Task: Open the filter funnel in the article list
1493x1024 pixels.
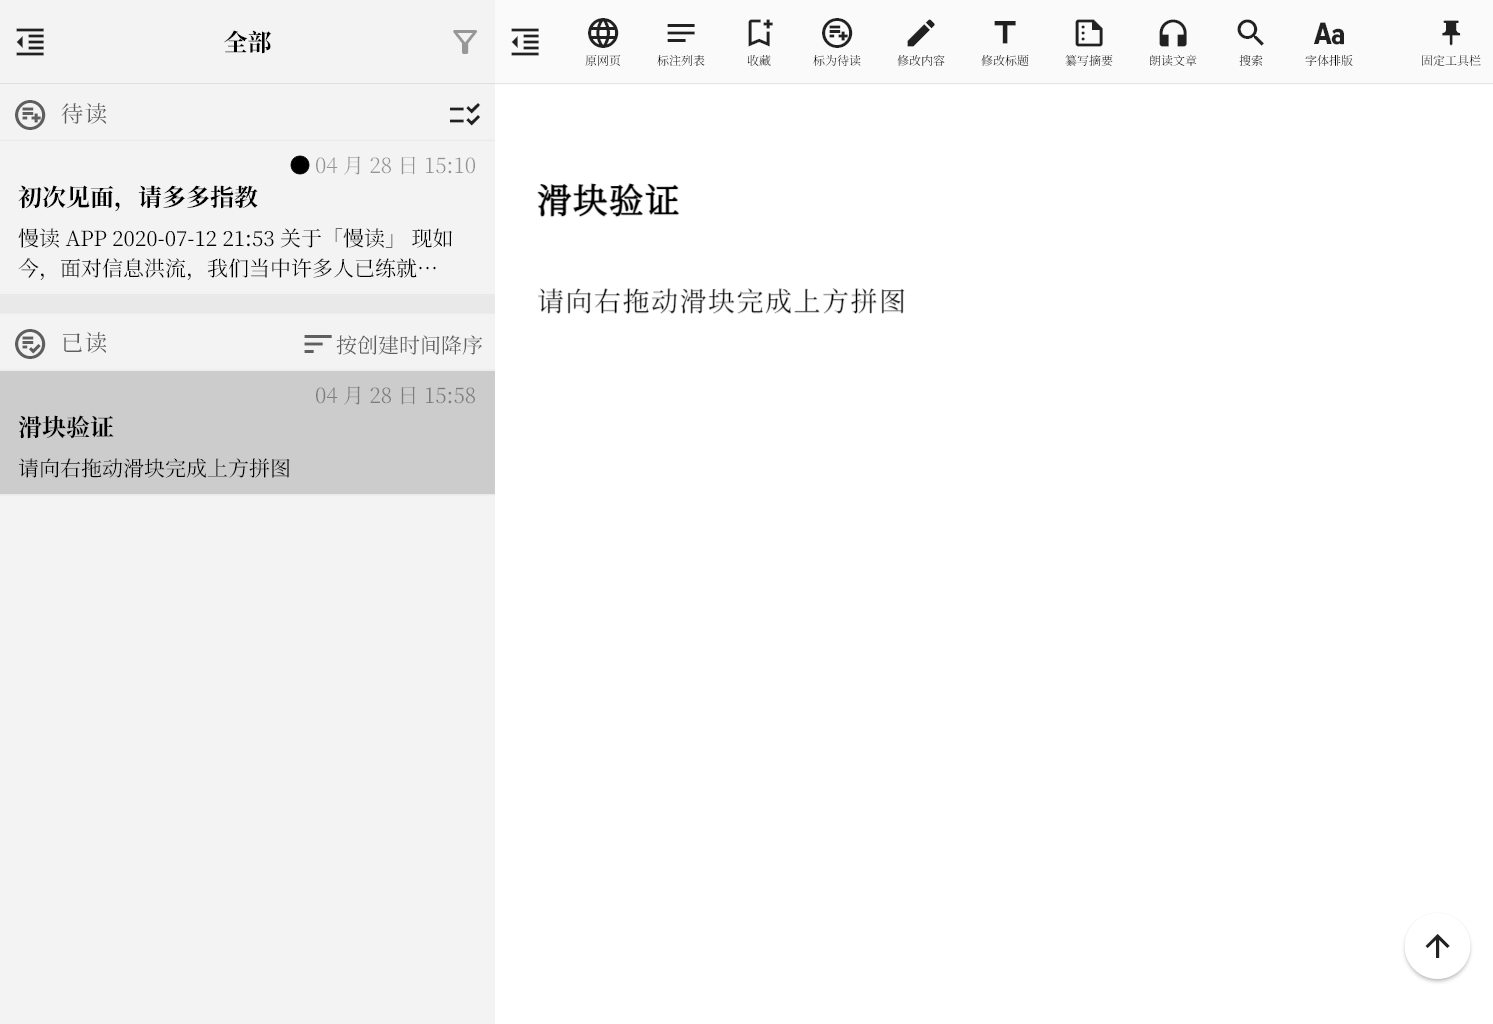Action: click(x=465, y=42)
